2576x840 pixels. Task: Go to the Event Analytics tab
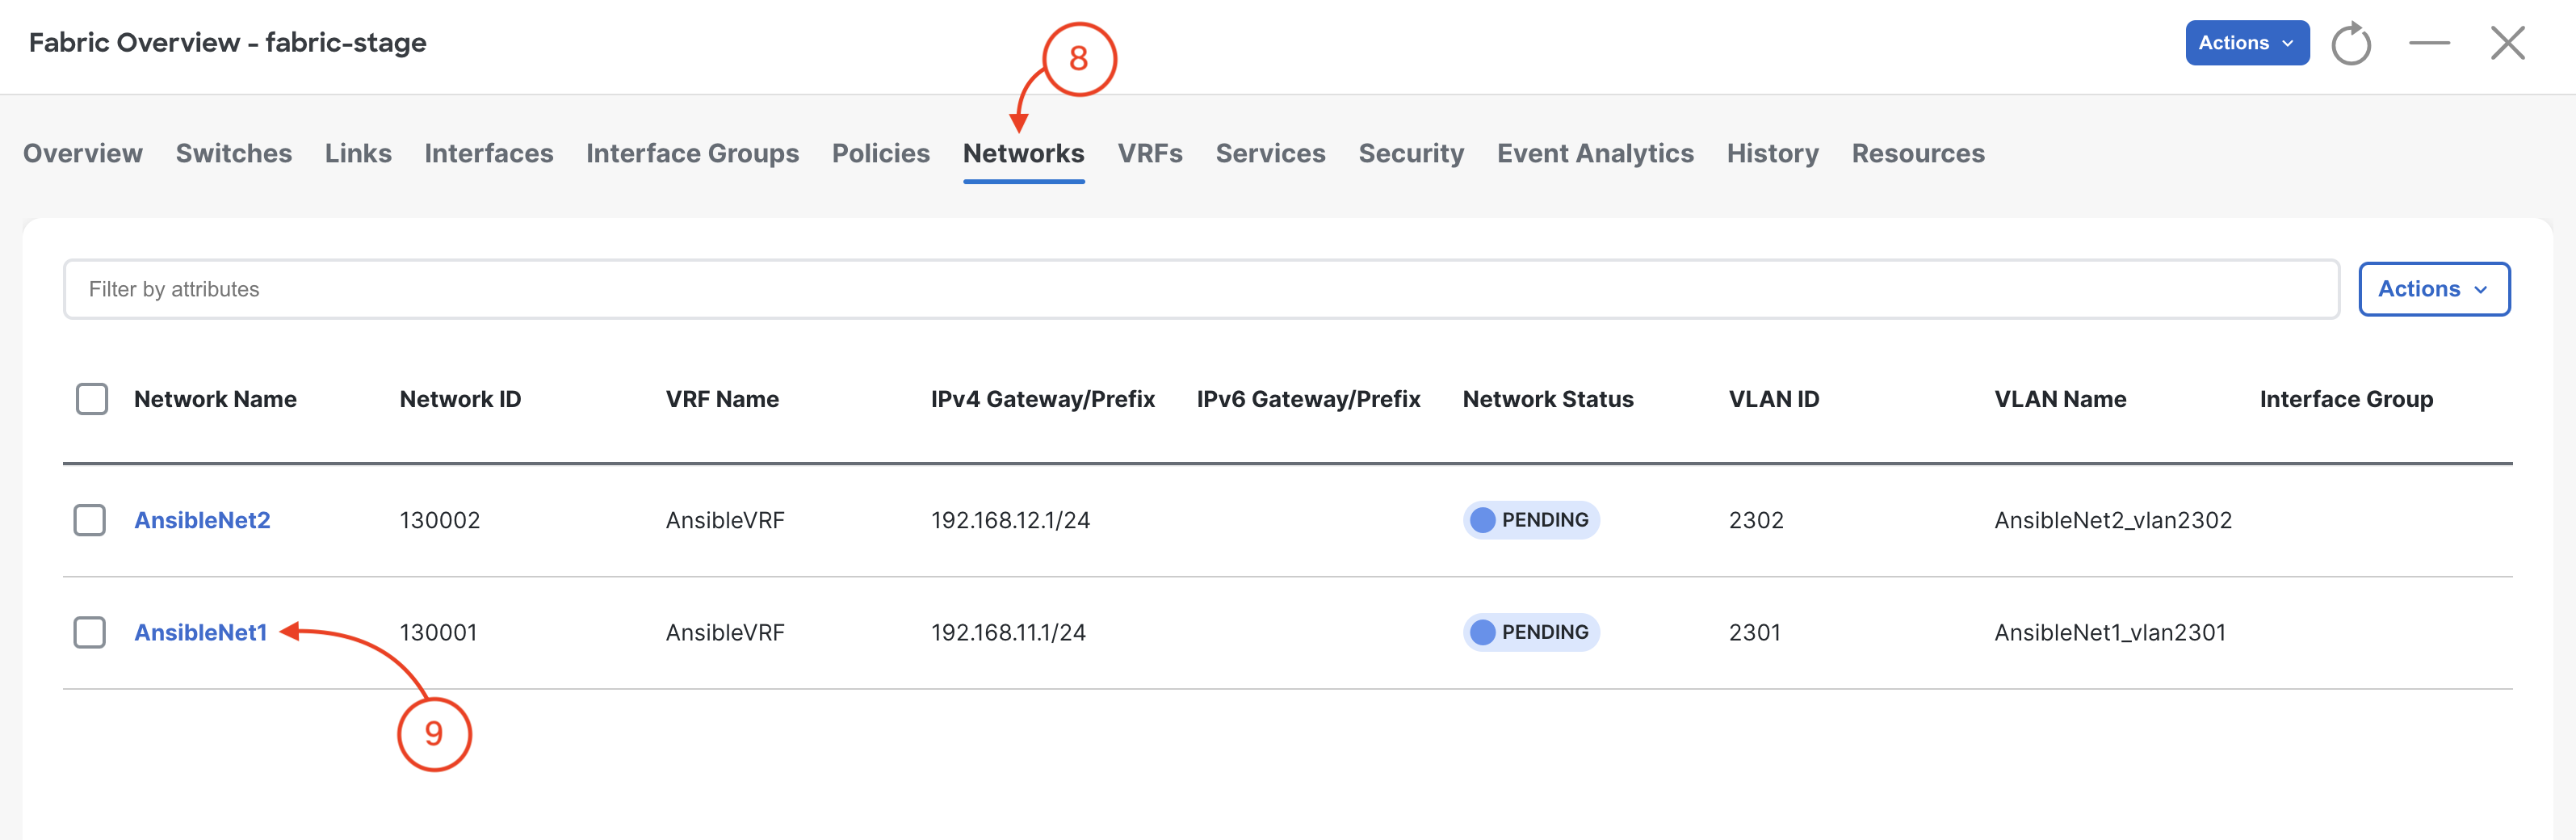point(1595,153)
